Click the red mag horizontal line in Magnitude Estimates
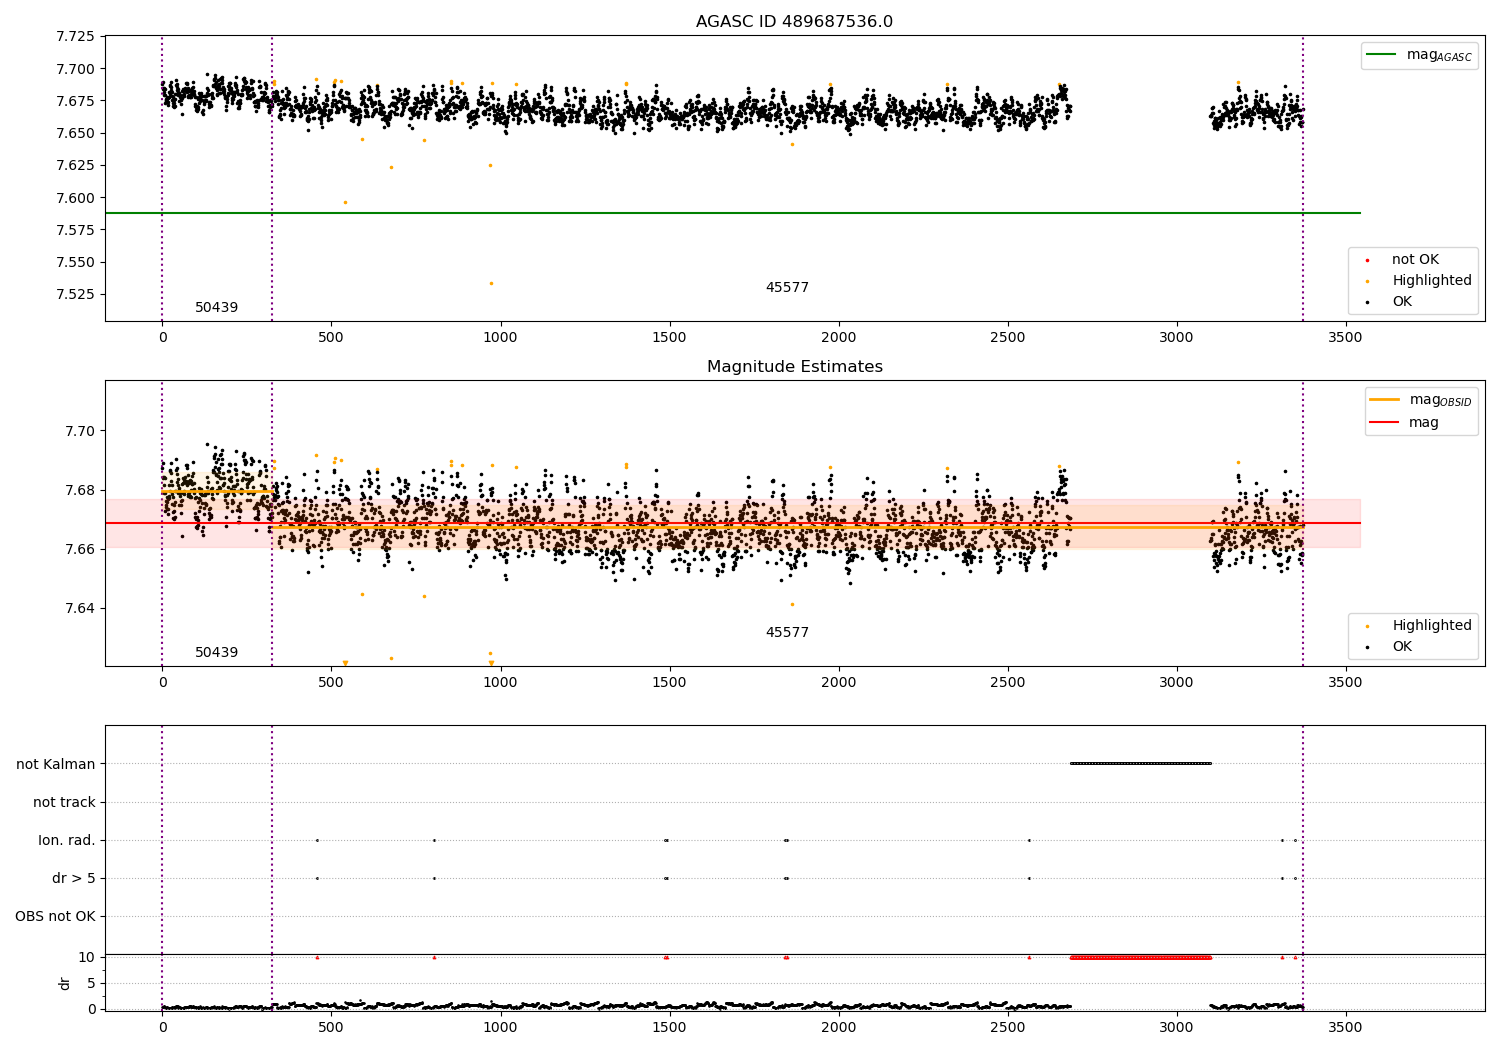The image size is (1500, 1050). coord(732,523)
